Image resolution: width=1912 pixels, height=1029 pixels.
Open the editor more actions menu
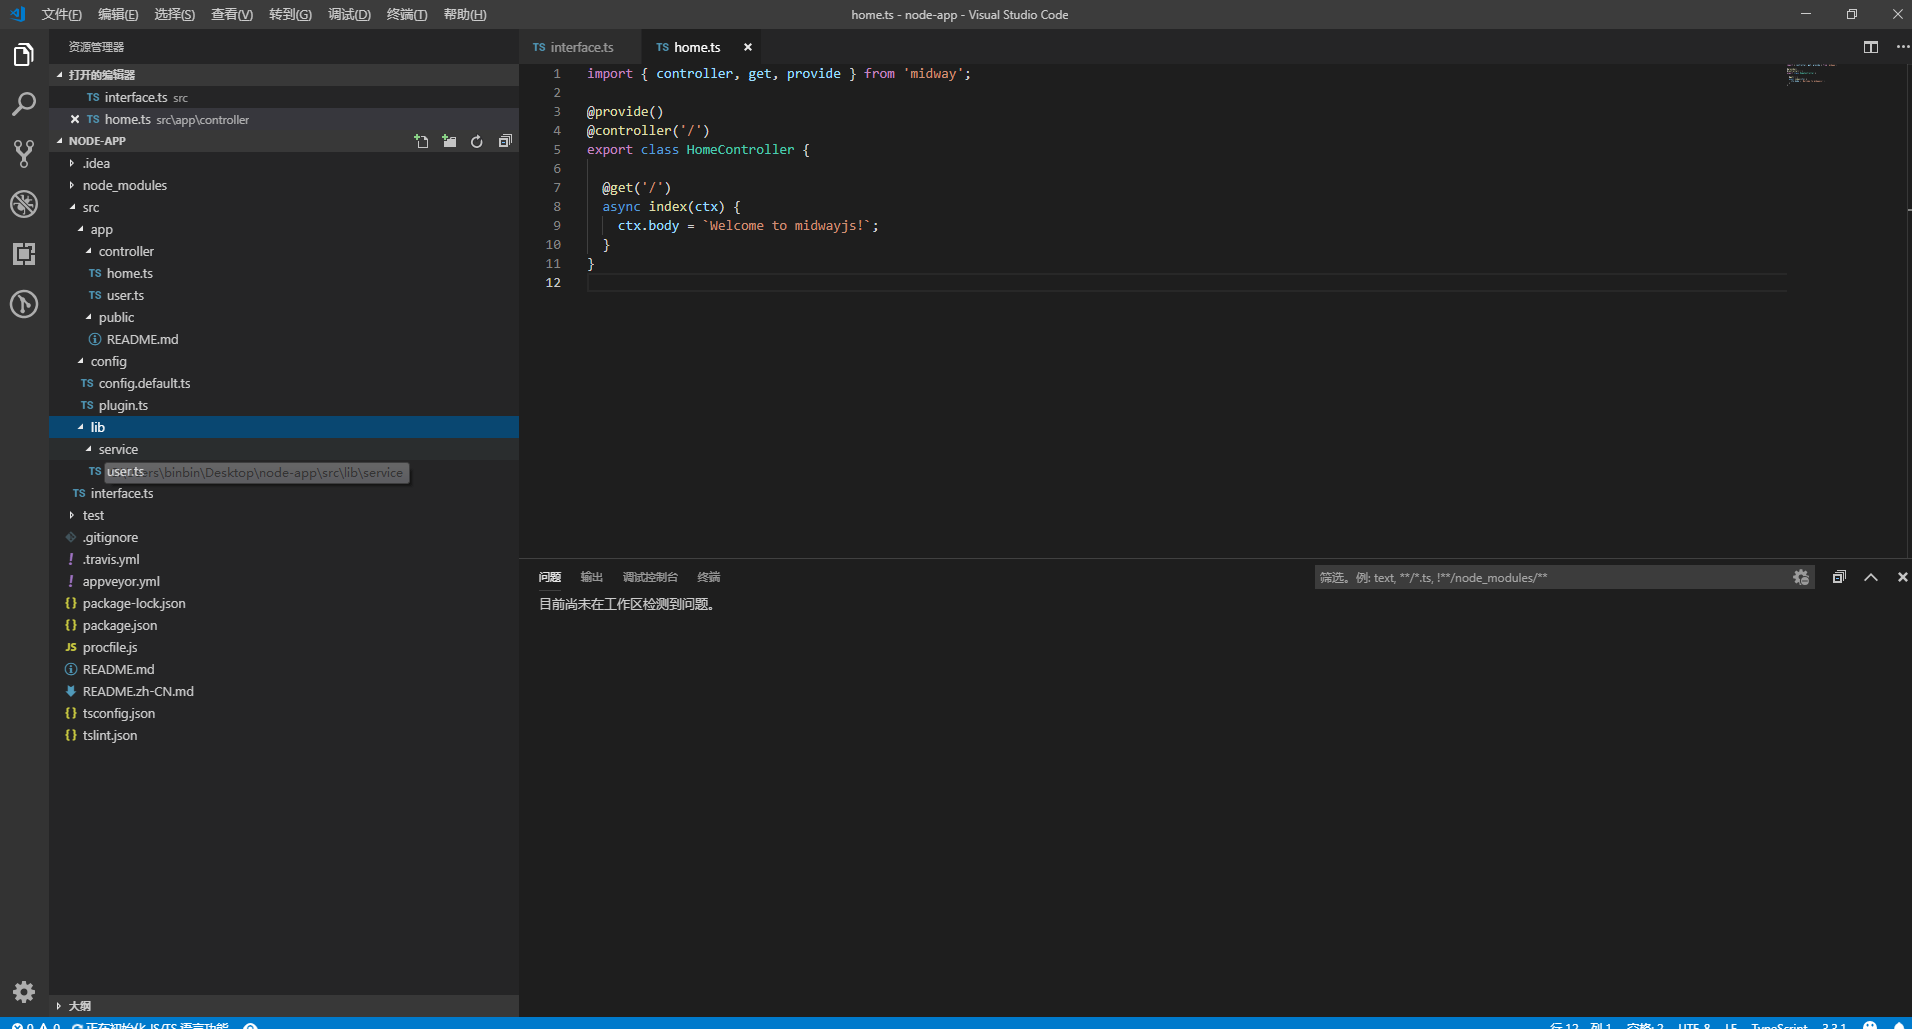pos(1901,47)
